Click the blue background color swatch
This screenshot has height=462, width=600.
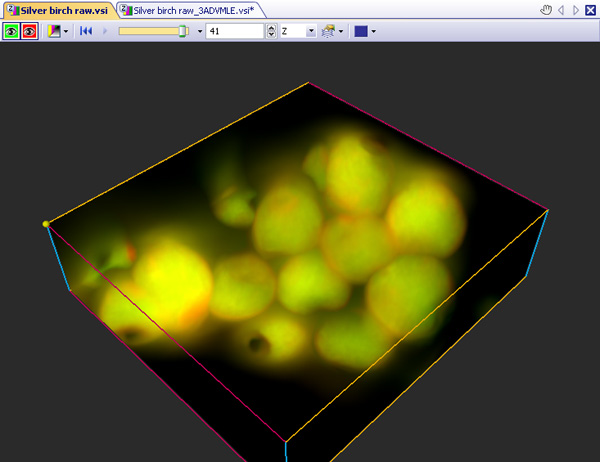[360, 31]
